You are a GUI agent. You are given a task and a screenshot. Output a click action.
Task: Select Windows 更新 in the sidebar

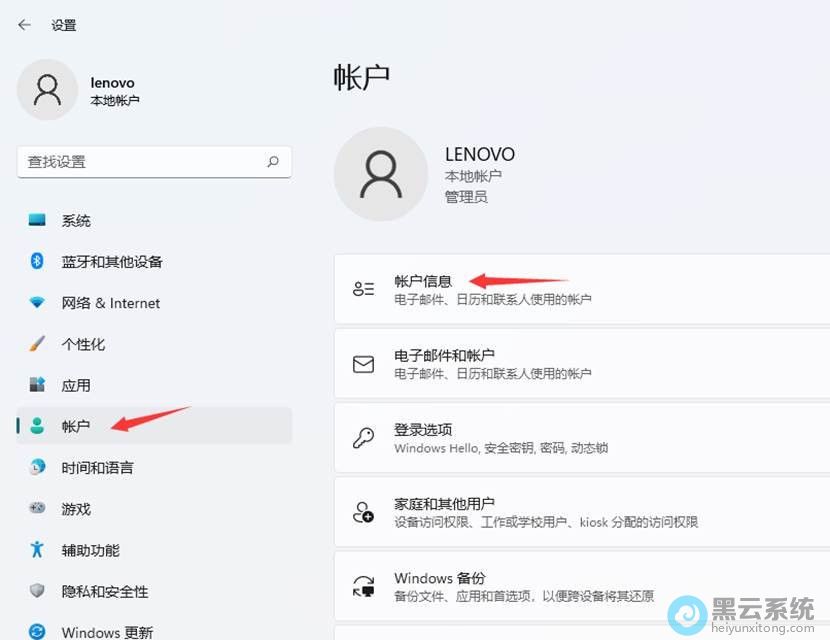(107, 632)
